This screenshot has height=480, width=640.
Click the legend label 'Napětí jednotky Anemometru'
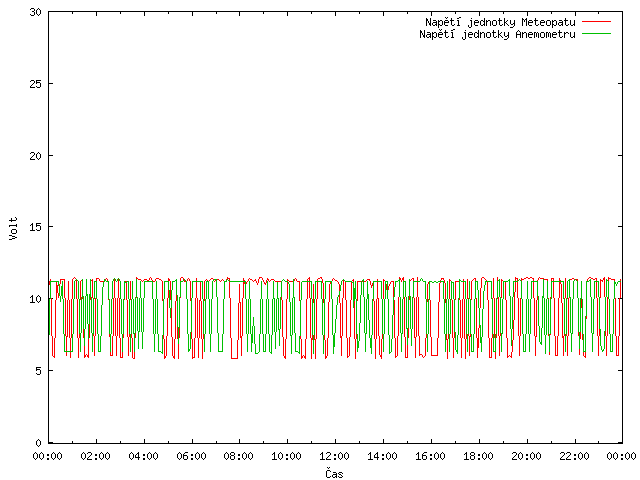[497, 34]
